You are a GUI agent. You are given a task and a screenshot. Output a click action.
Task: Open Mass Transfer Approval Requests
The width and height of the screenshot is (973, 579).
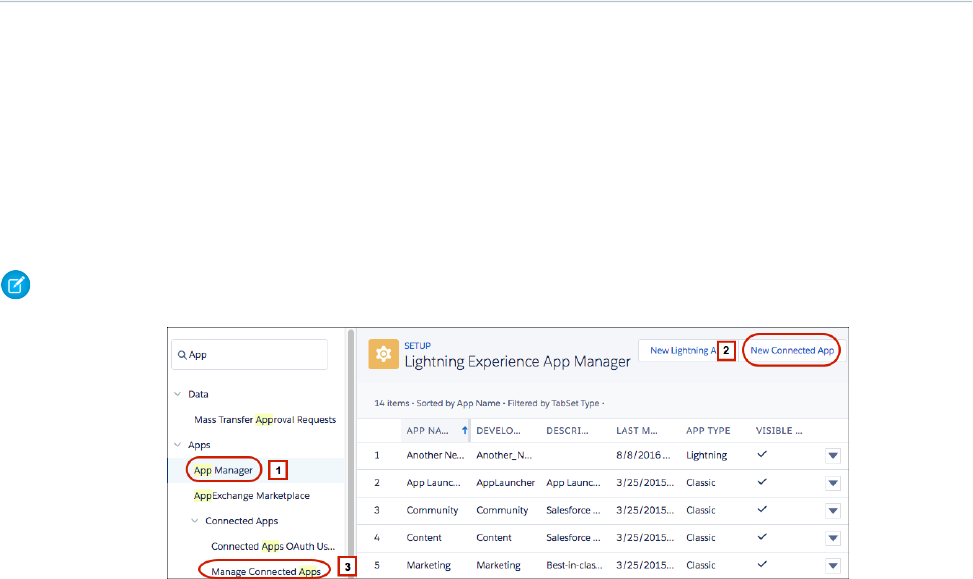coord(265,420)
